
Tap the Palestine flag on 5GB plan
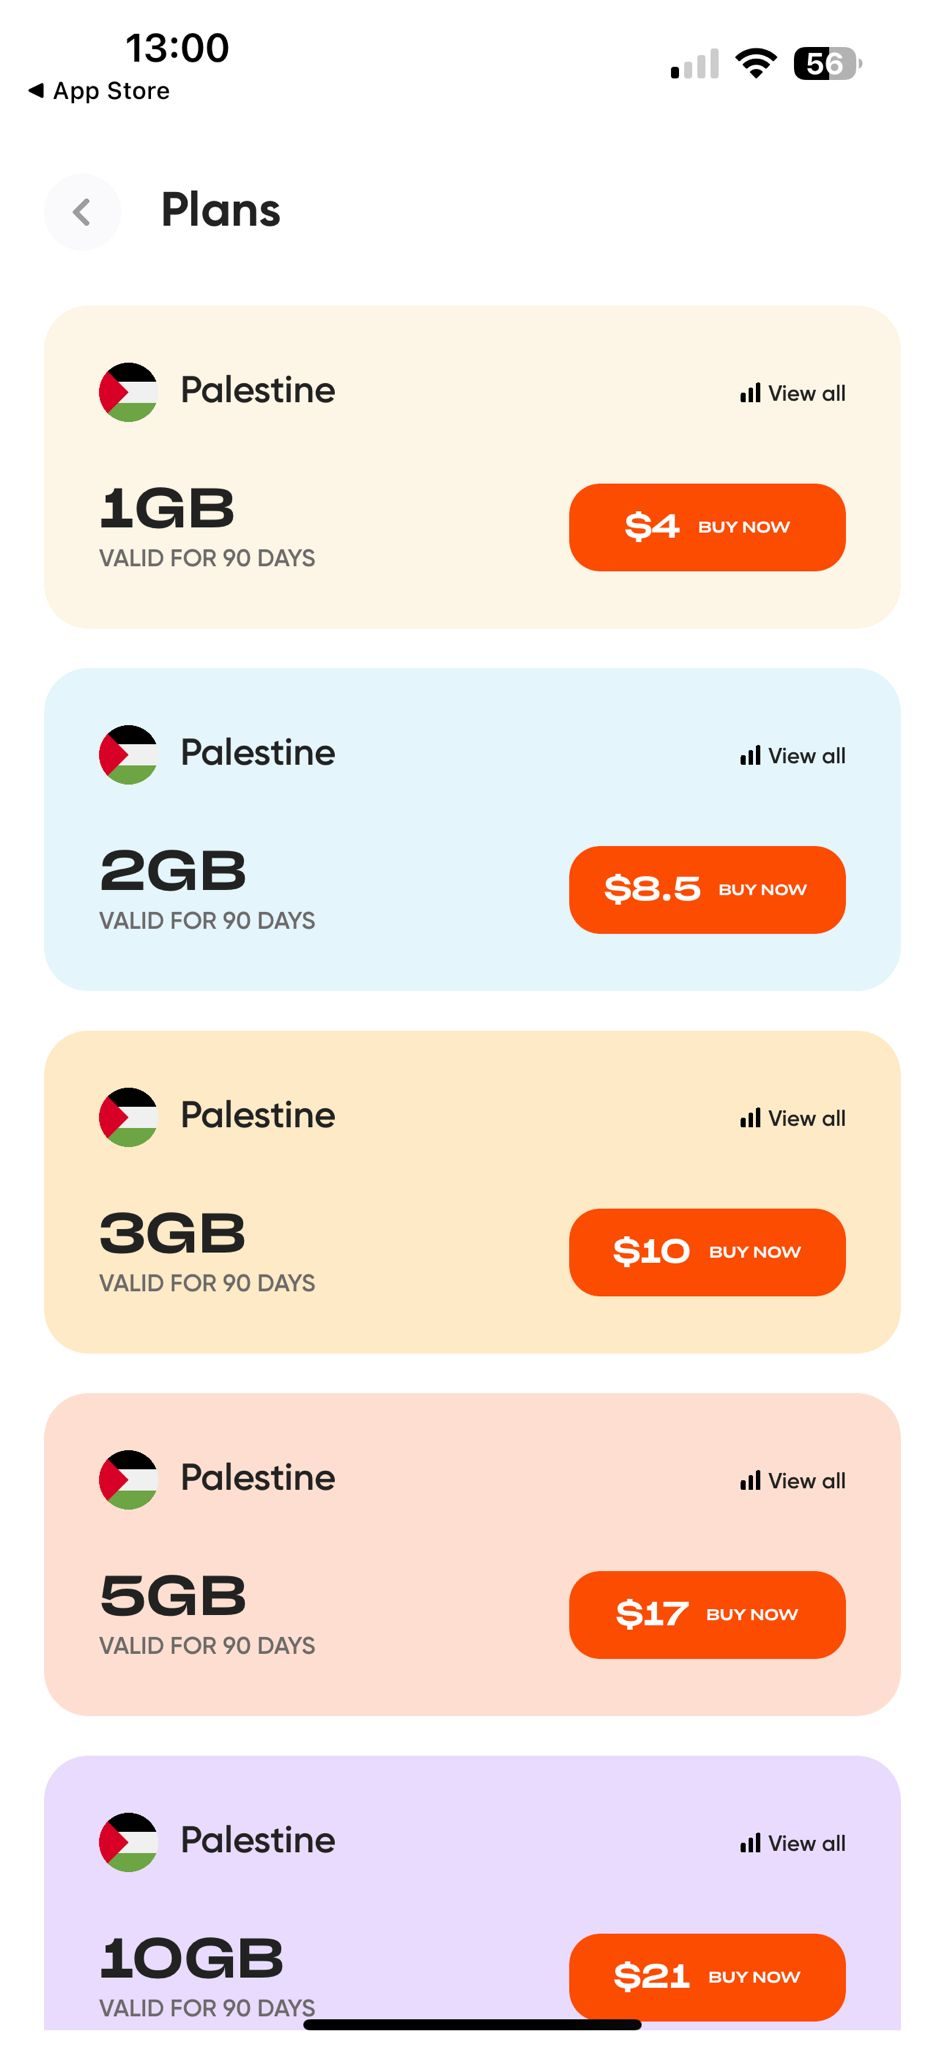click(x=128, y=1480)
